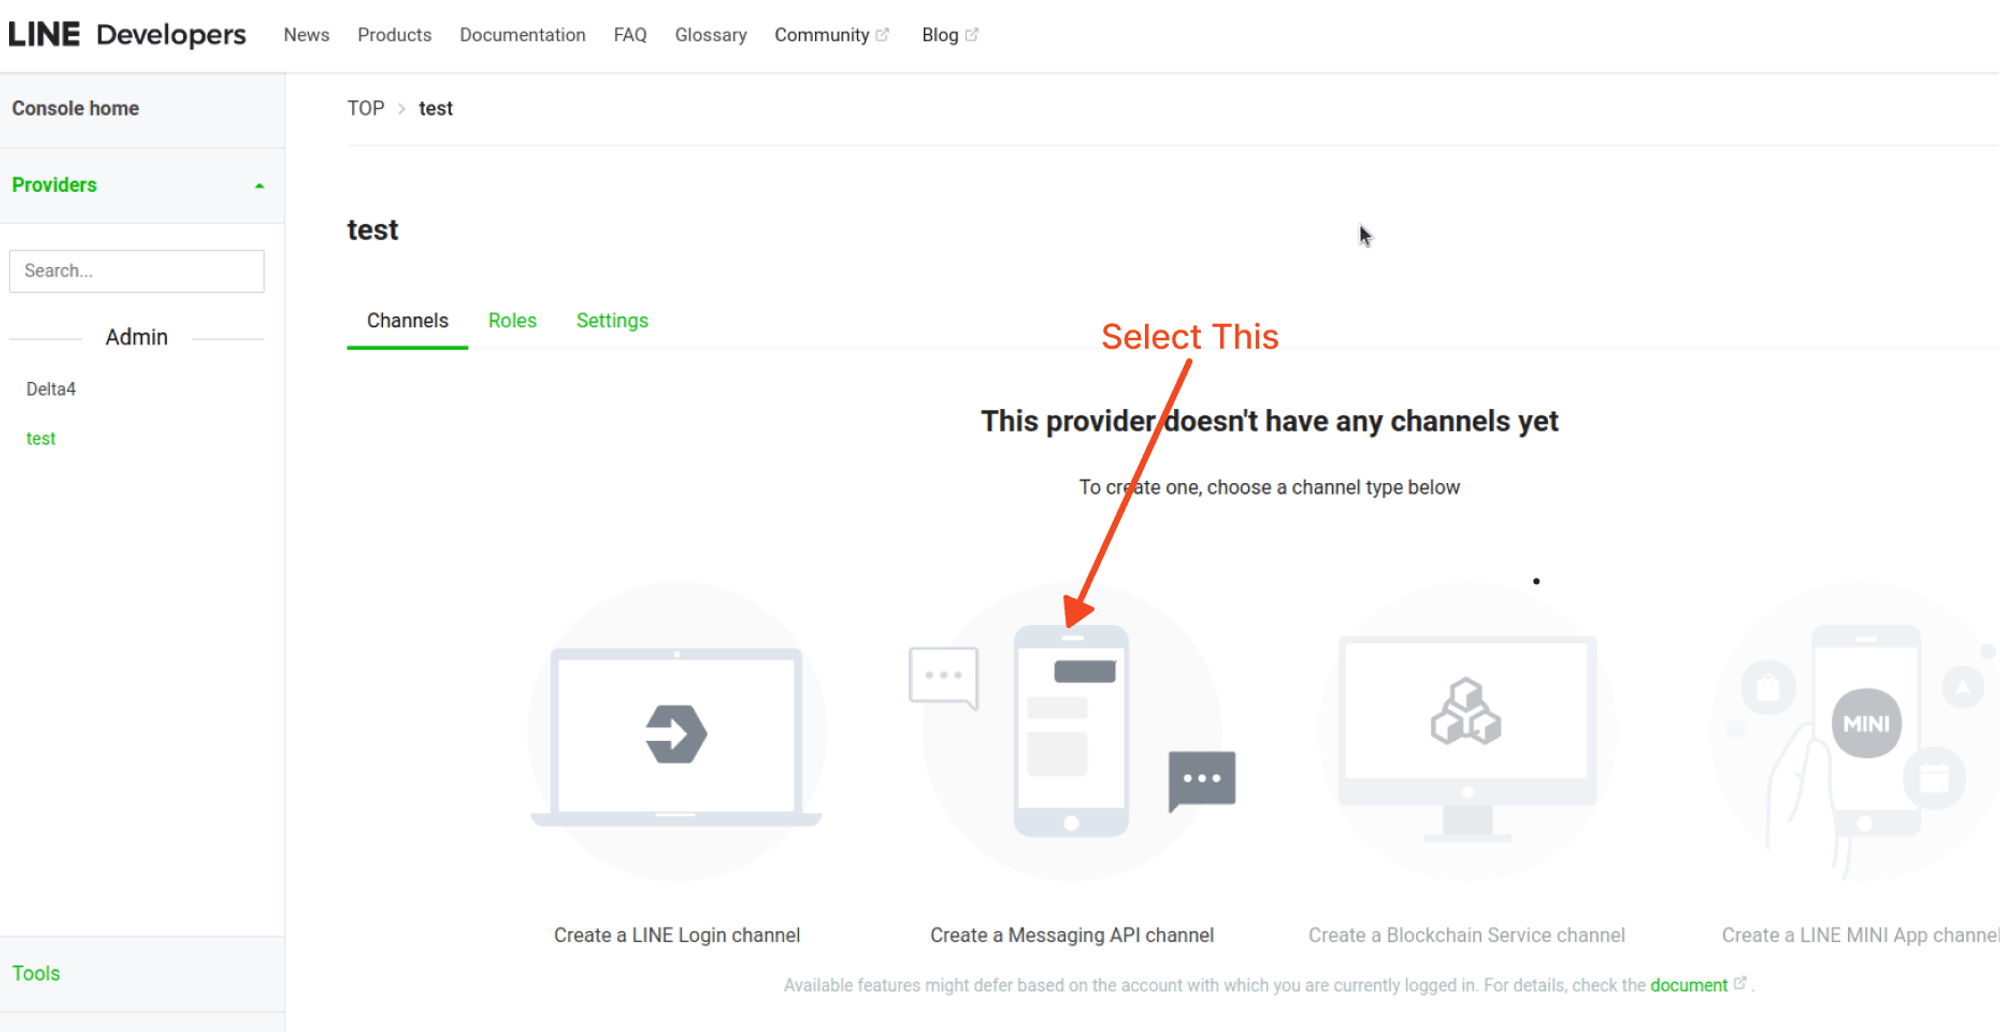
Task: Go to Console home
Action: (x=75, y=108)
